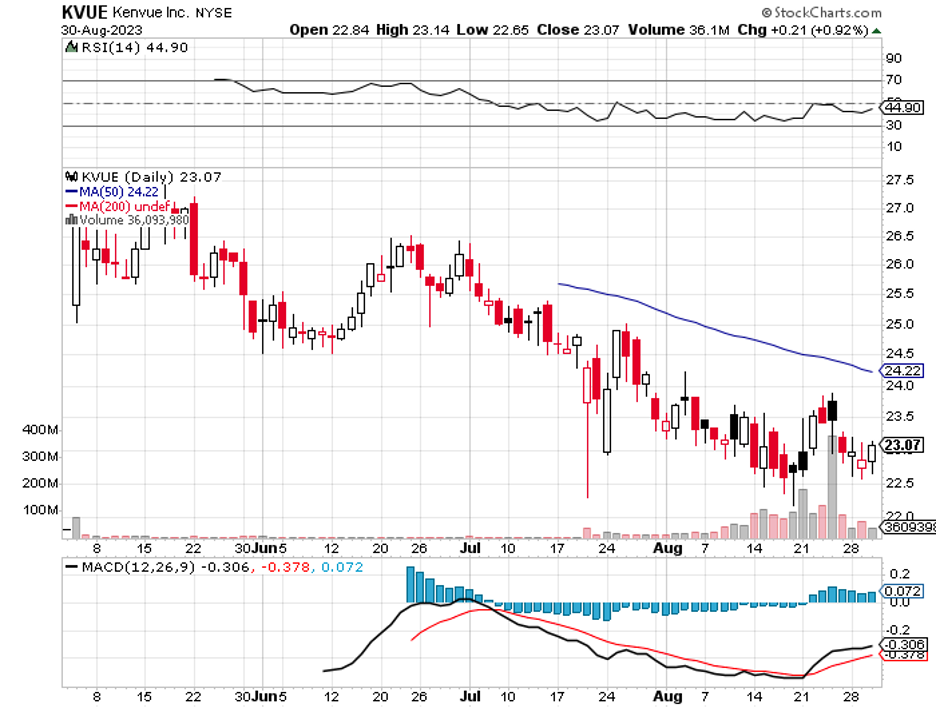Click the price axis label 22.5
936x708 pixels.
click(x=900, y=483)
